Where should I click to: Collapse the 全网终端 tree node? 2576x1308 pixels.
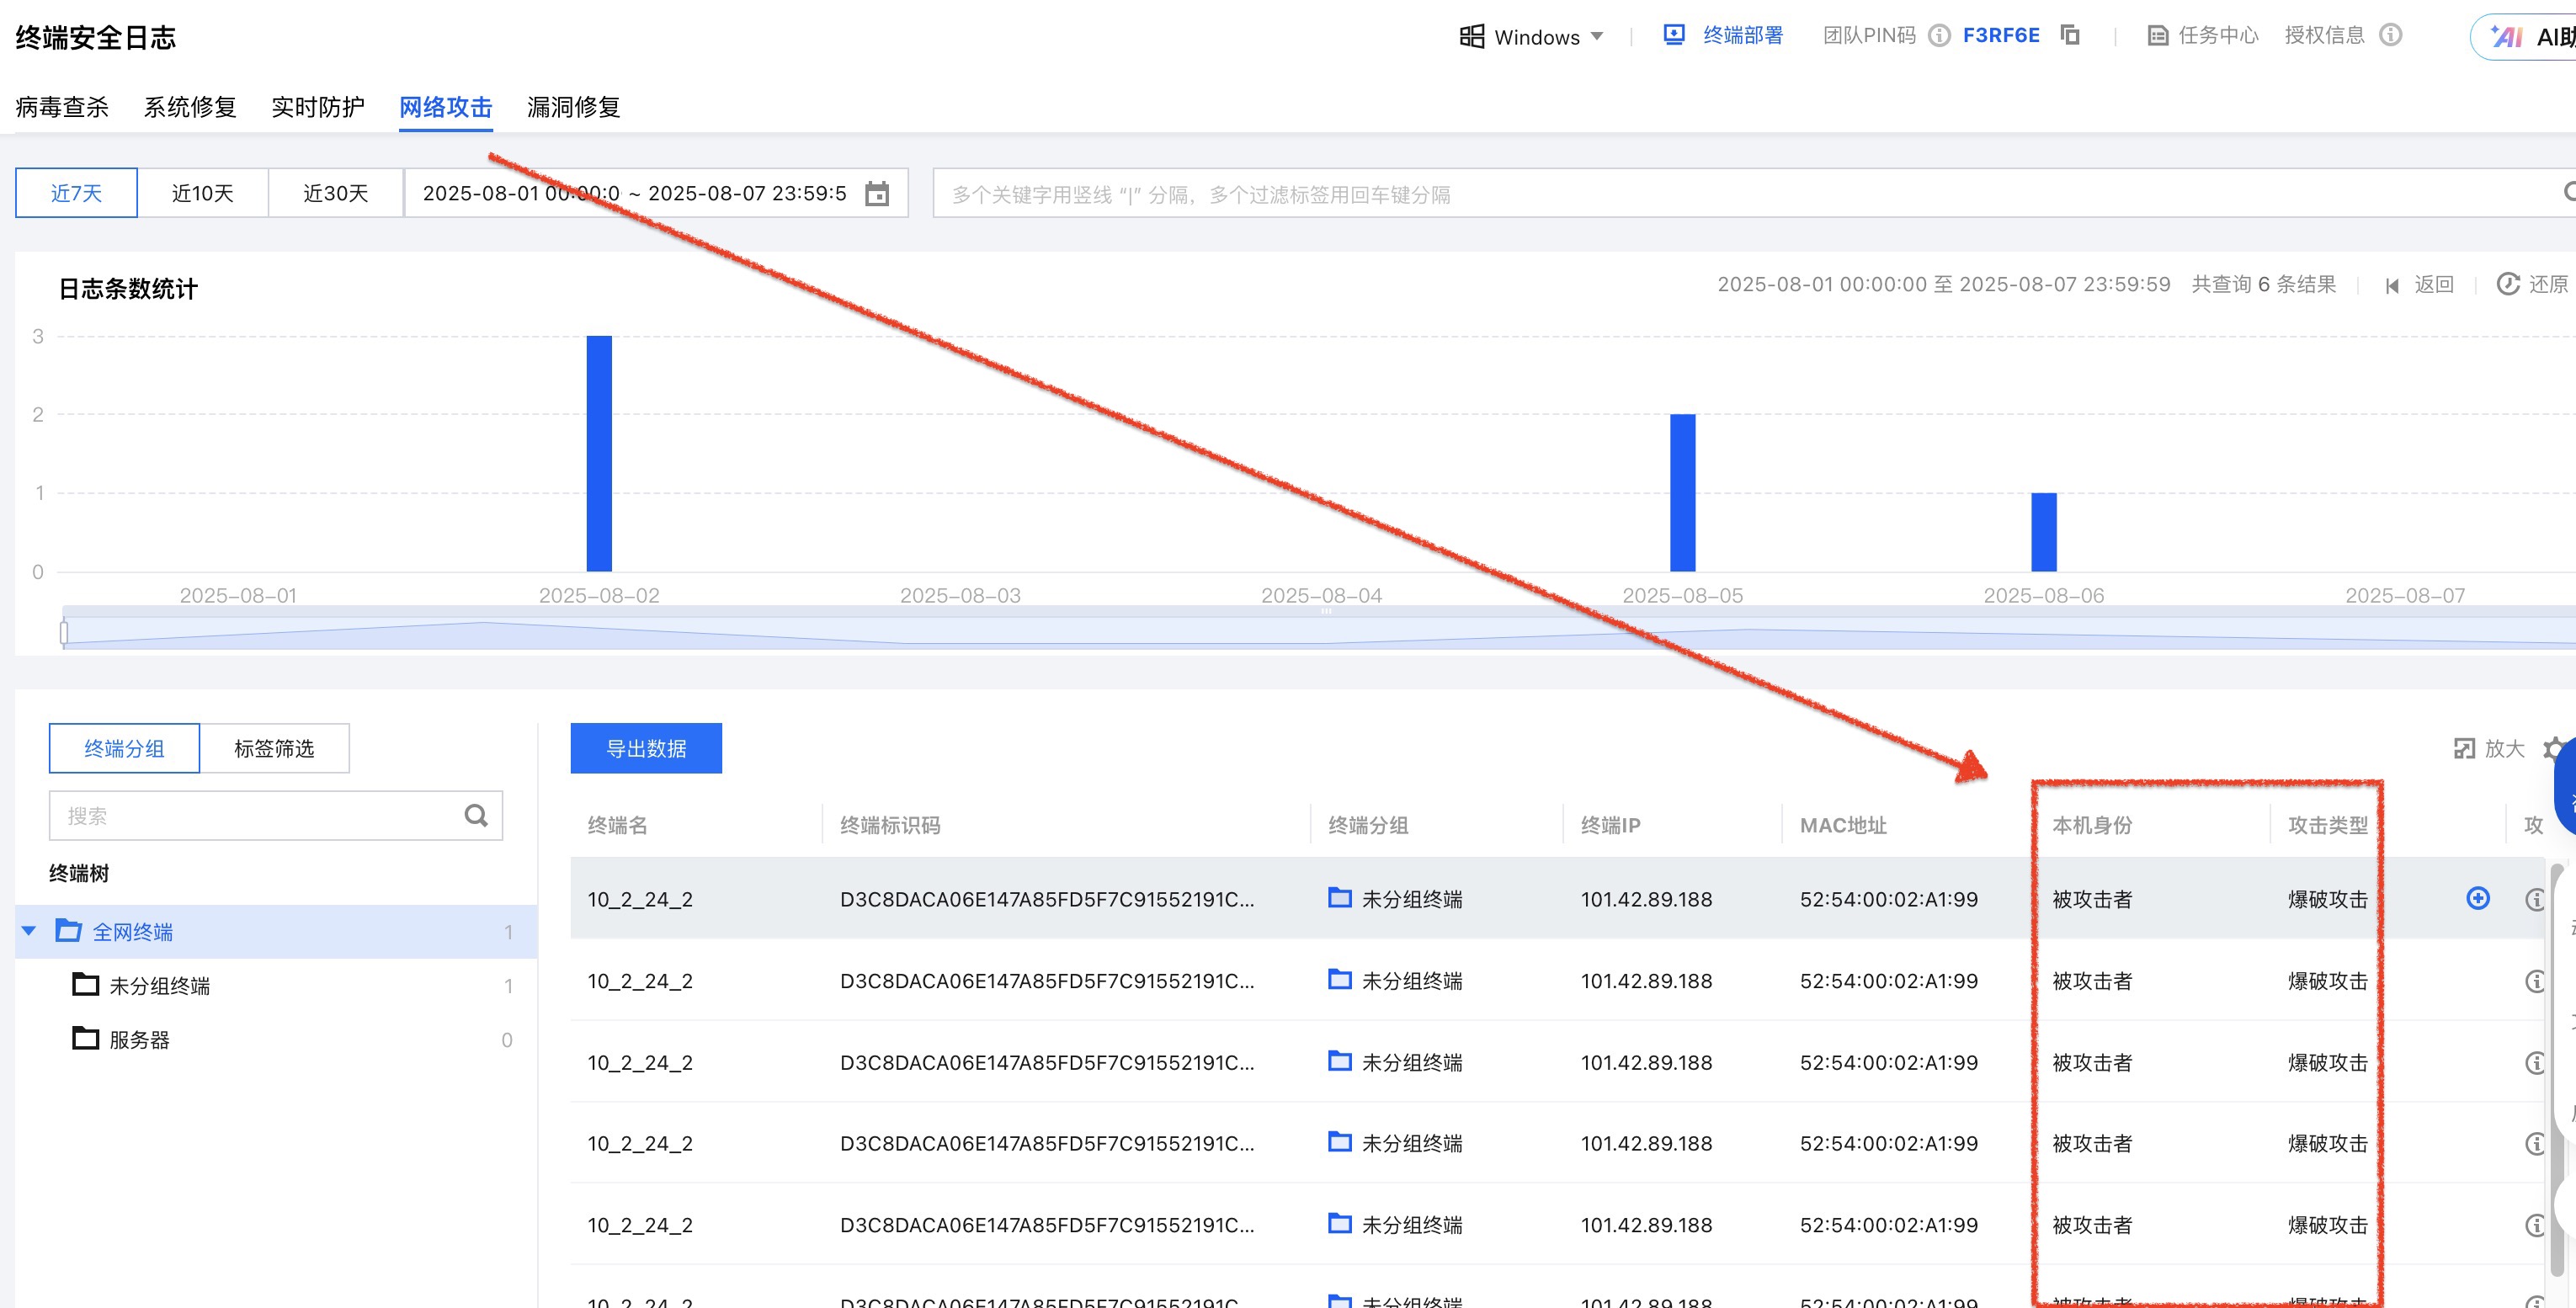[x=29, y=931]
